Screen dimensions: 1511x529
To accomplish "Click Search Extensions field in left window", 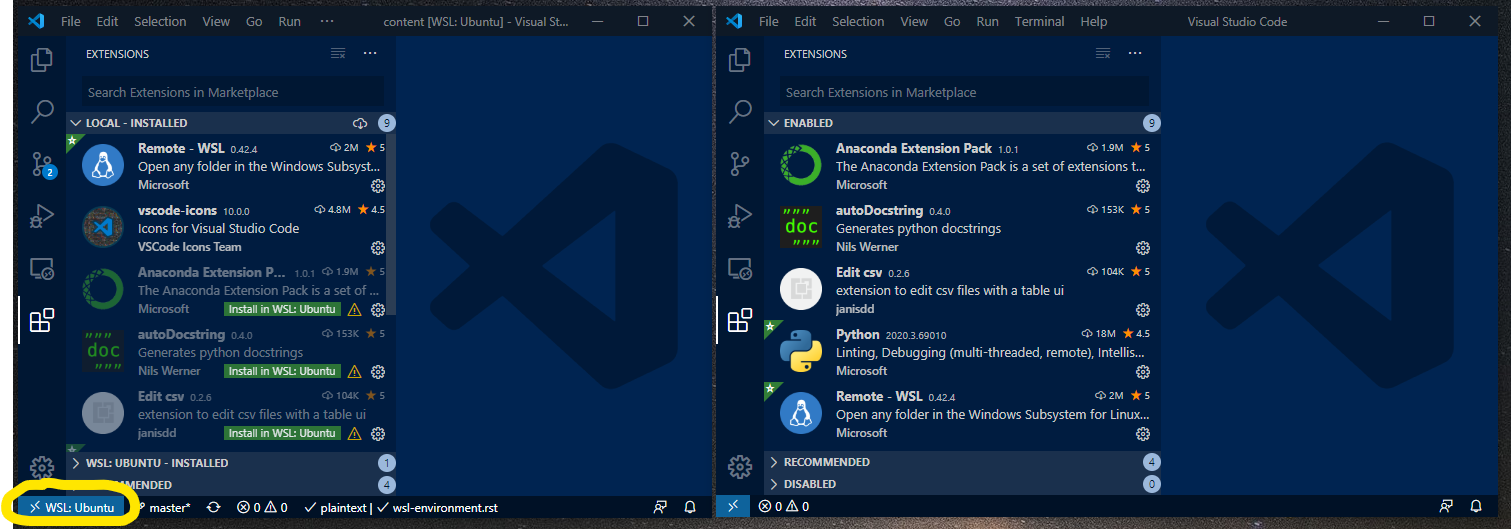I will pyautogui.click(x=233, y=92).
